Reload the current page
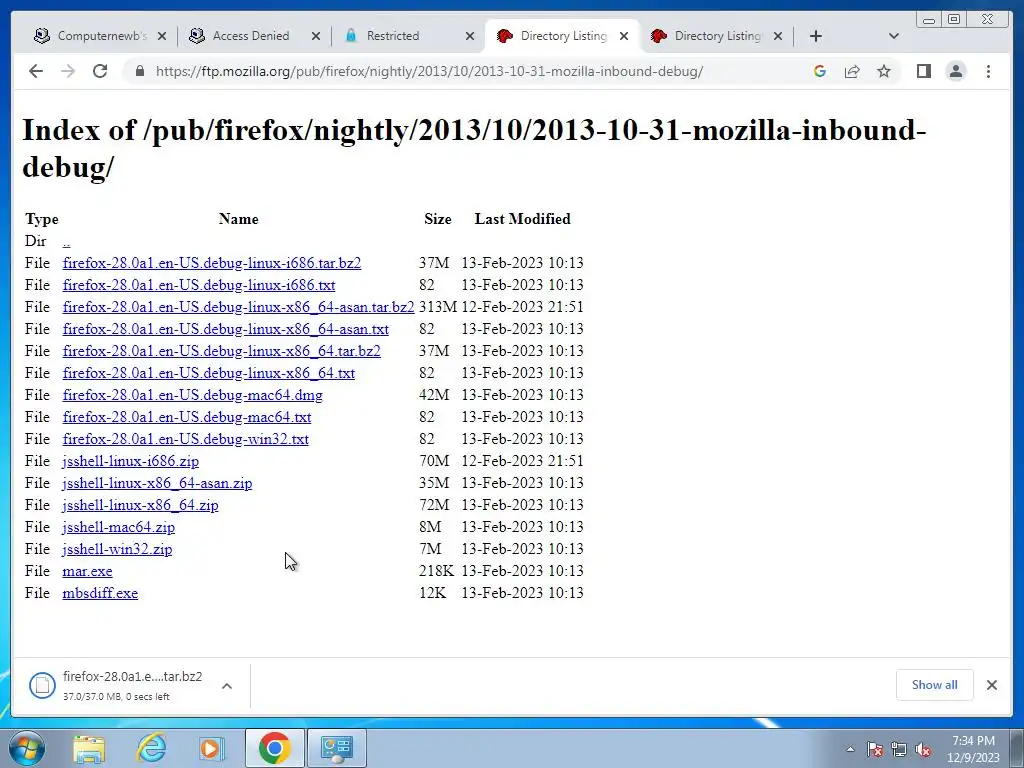The image size is (1024, 768). coord(100,71)
